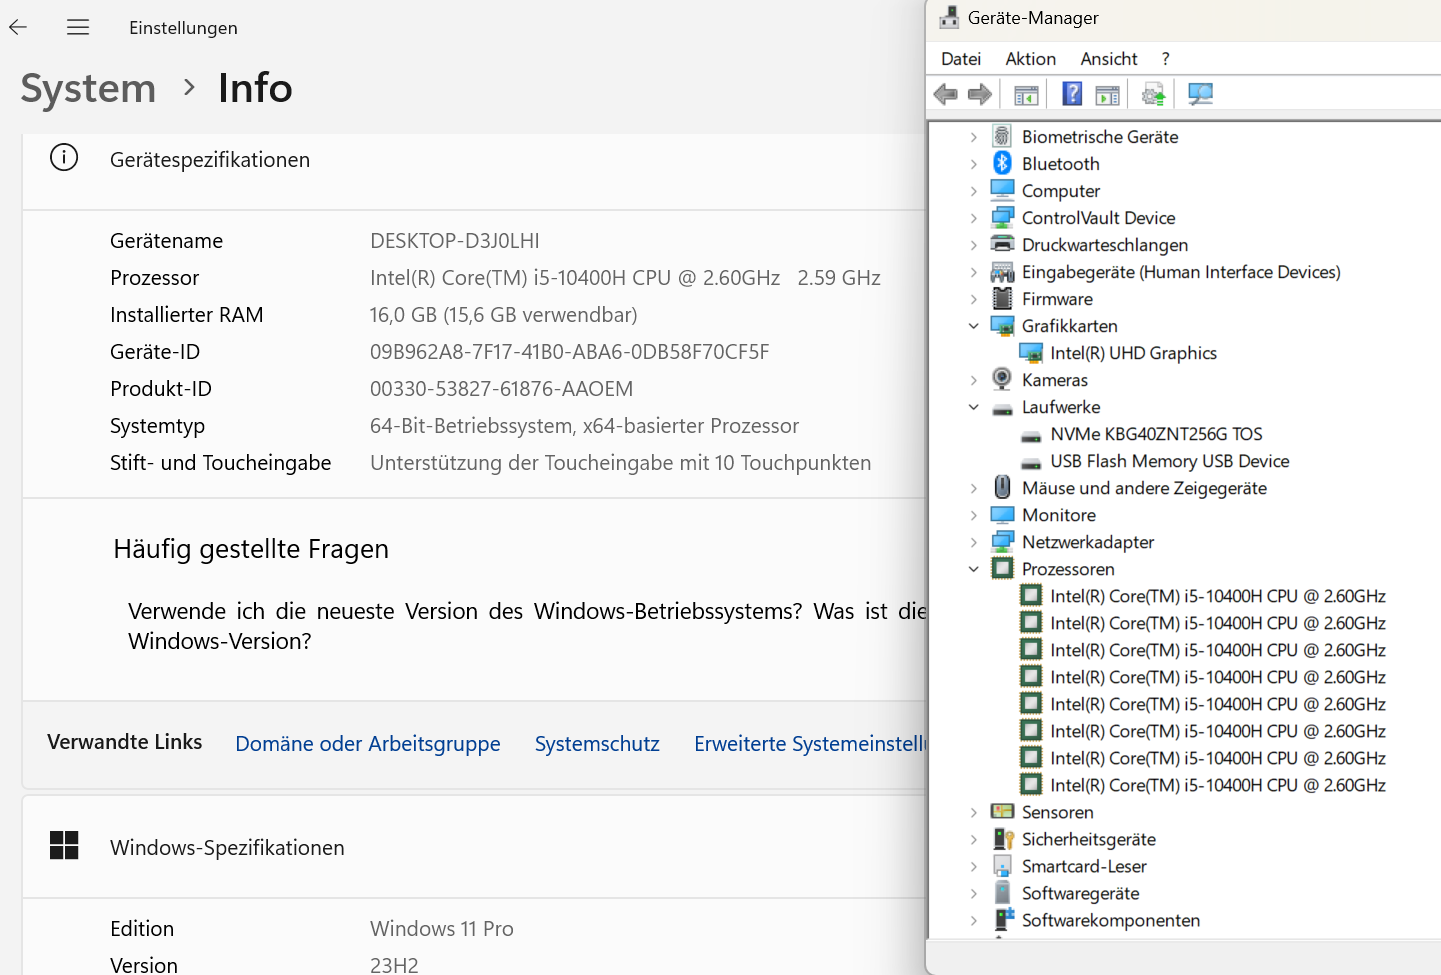Image resolution: width=1441 pixels, height=975 pixels.
Task: Click the ControlVault Device icon
Action: point(1002,217)
